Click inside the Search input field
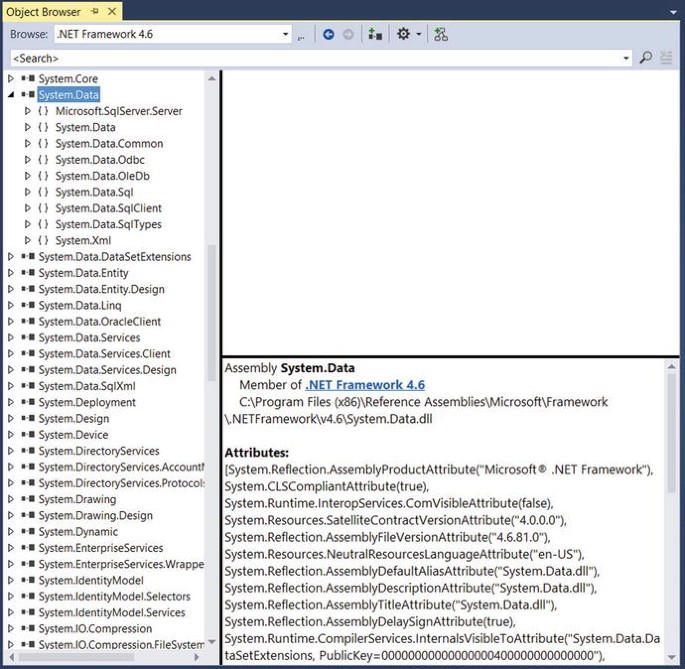 tap(300, 58)
